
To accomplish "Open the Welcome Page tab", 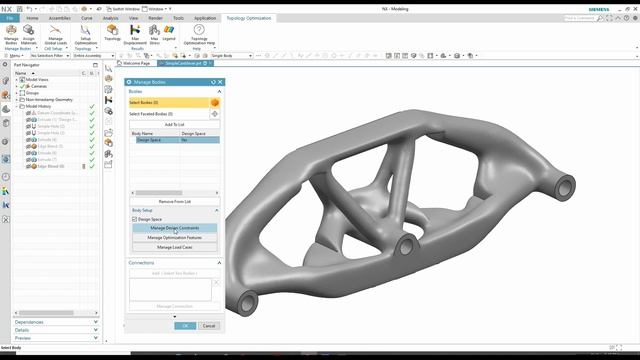I will pyautogui.click(x=134, y=63).
